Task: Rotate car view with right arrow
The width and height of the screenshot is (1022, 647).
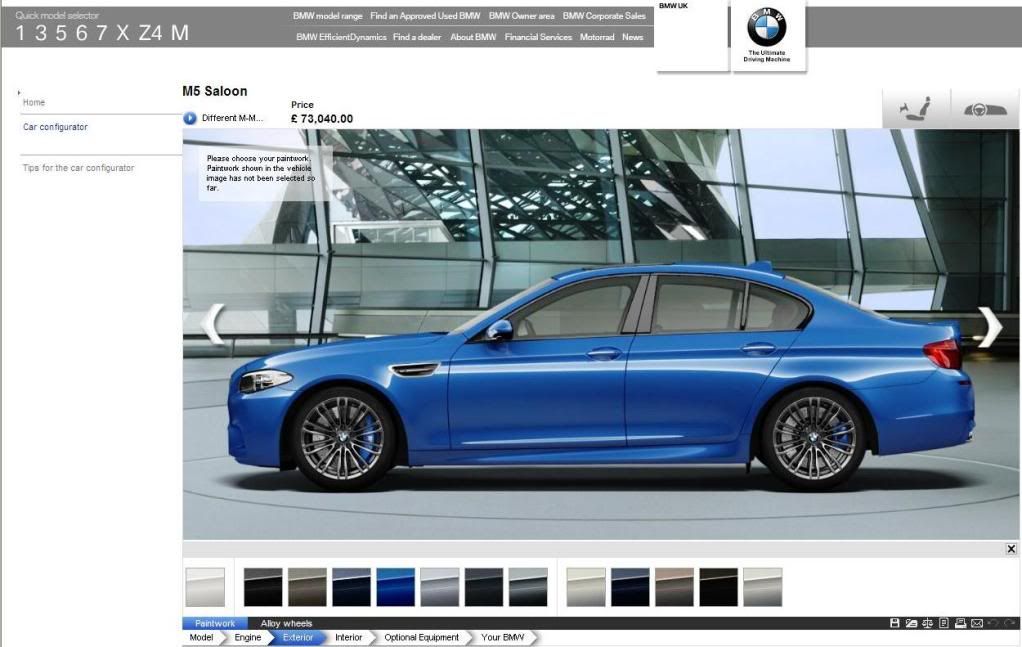Action: (x=990, y=326)
